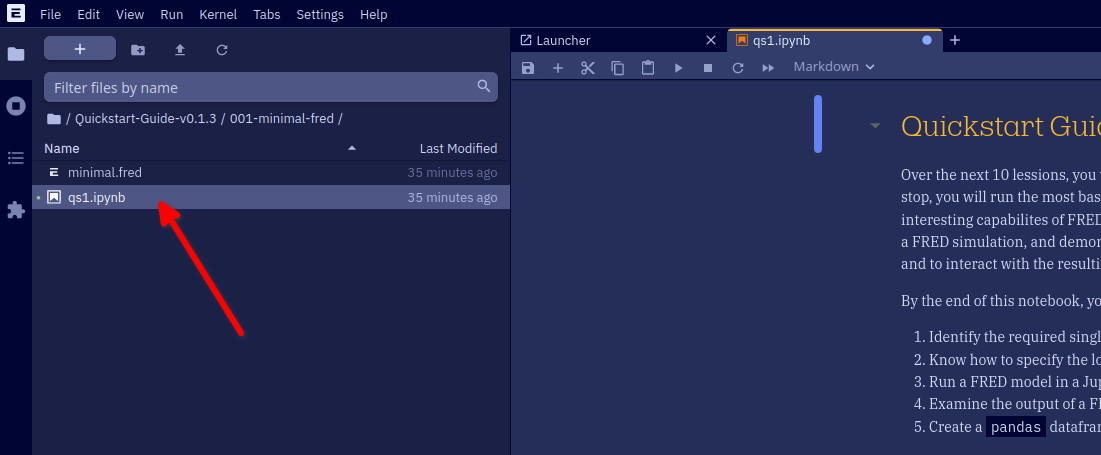Viewport: 1101px width, 455px height.
Task: Open the Settings menu
Action: click(320, 14)
